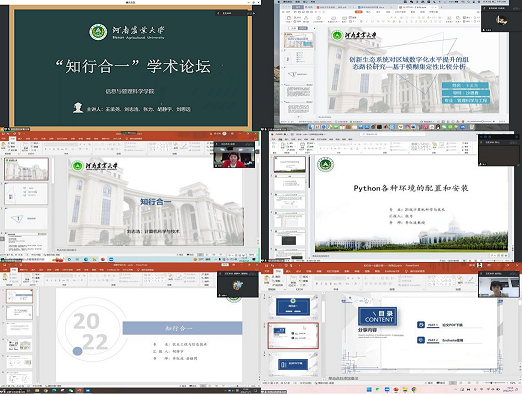Open File Explorer from the Windows 11 taskbar
The height and width of the screenshot is (394, 522).
coord(405,389)
